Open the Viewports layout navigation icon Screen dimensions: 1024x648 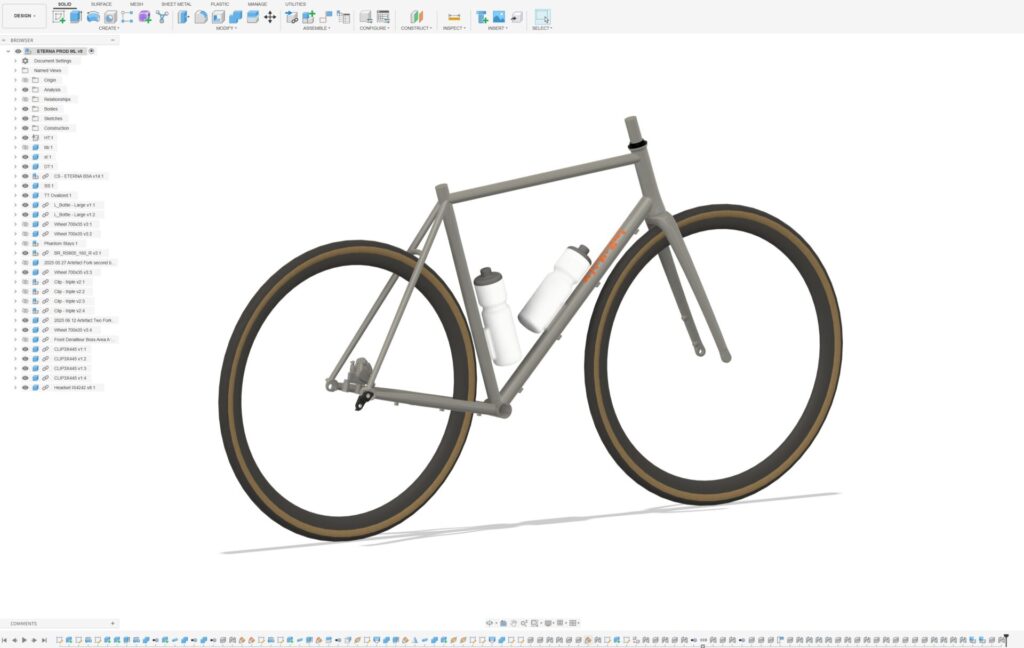coord(573,623)
